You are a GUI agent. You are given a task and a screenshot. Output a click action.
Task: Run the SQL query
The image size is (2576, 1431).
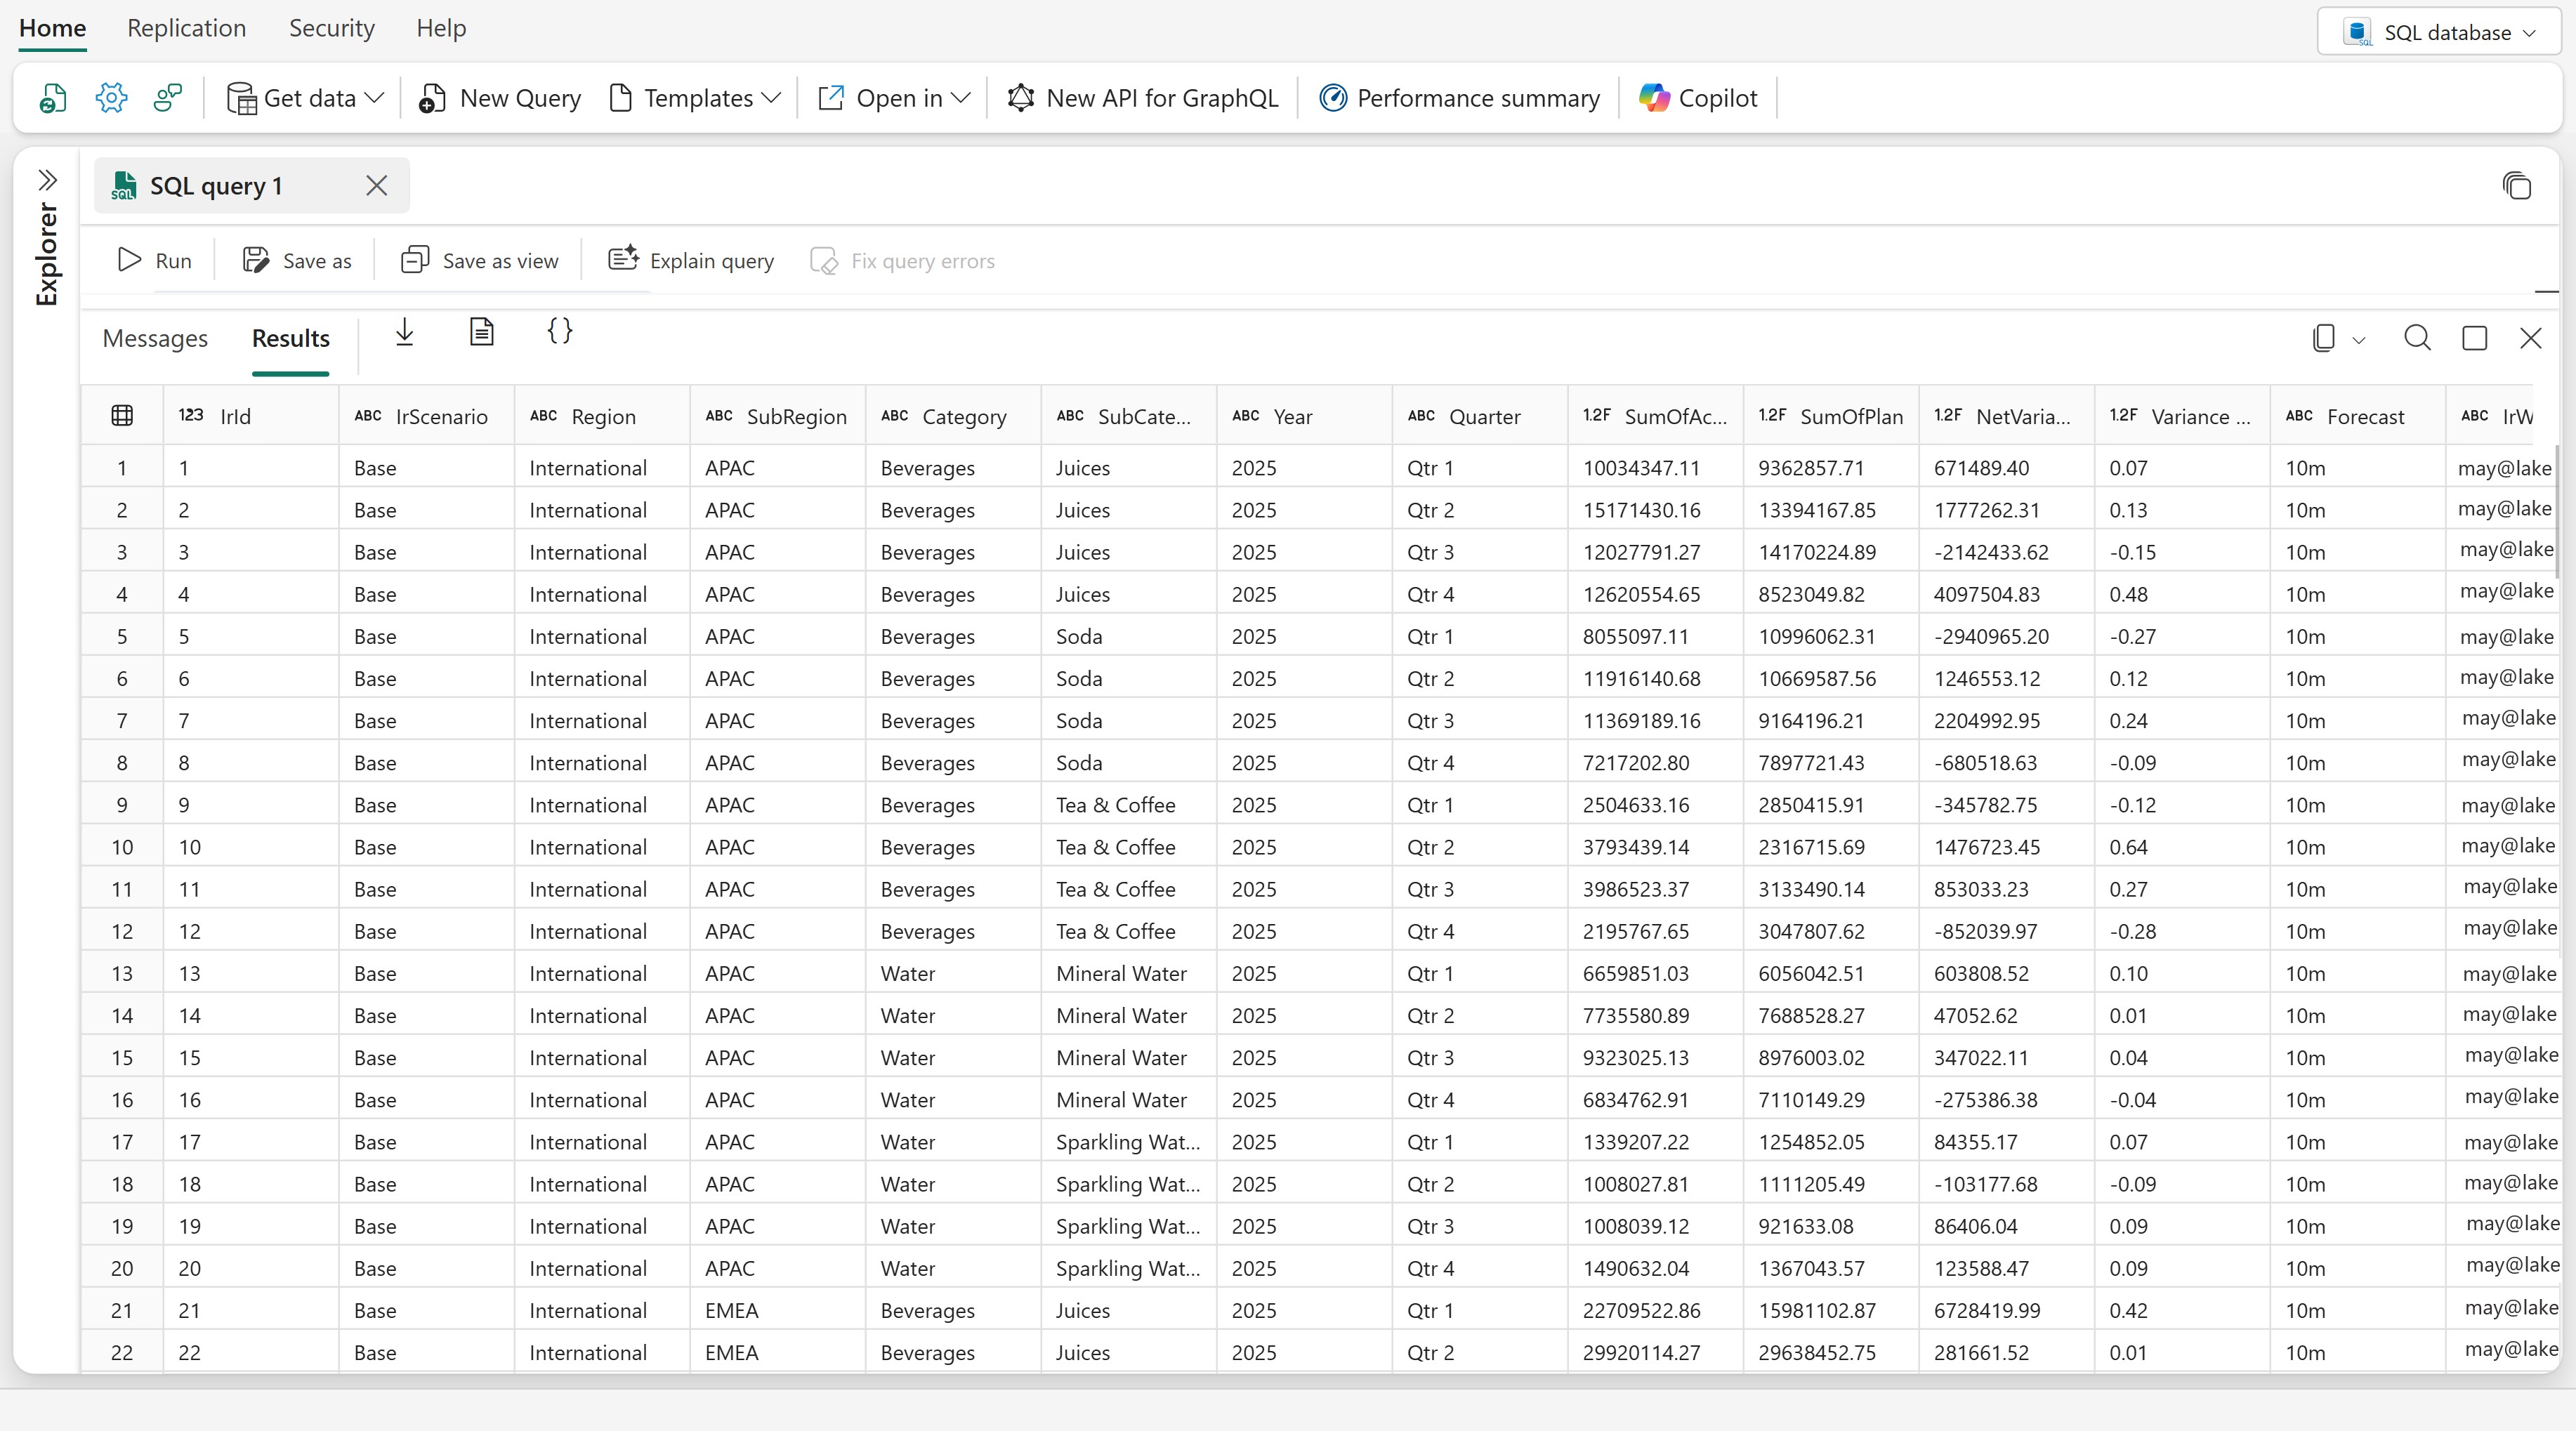155,261
